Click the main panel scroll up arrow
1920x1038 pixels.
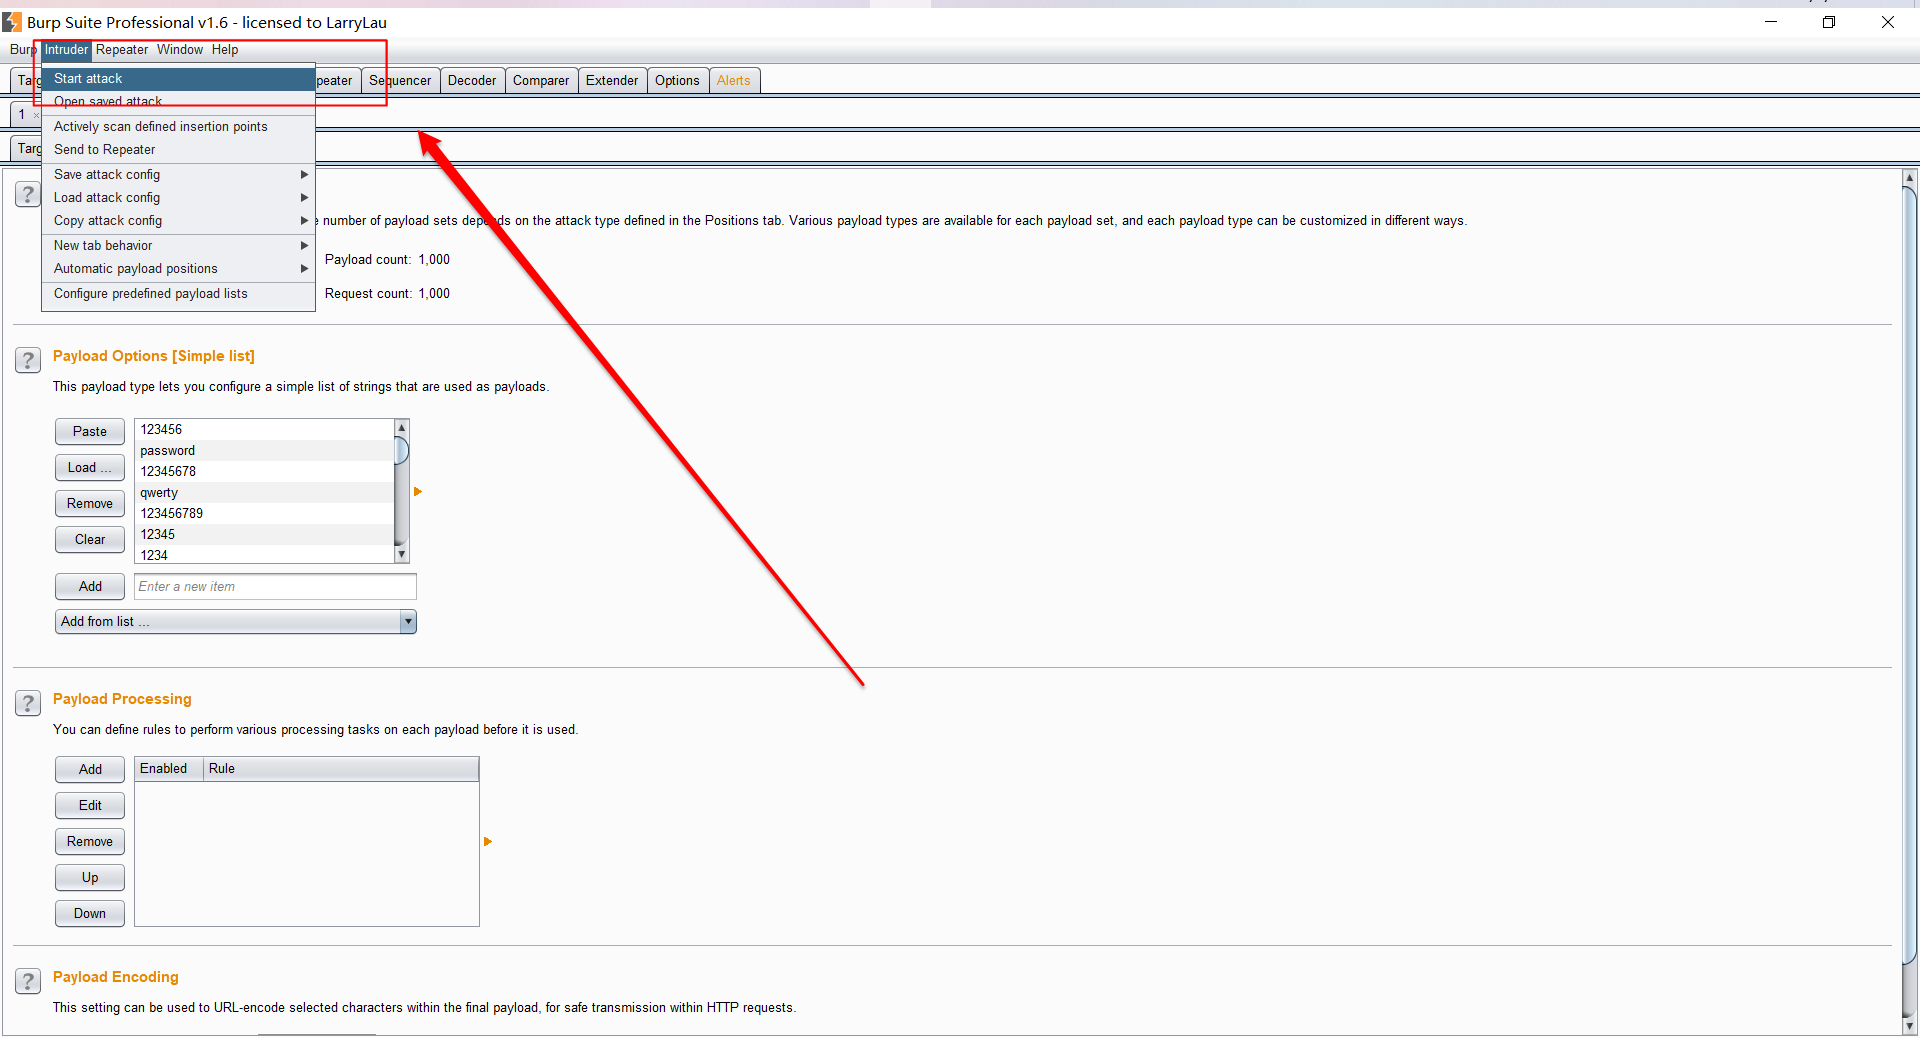pyautogui.click(x=1909, y=179)
